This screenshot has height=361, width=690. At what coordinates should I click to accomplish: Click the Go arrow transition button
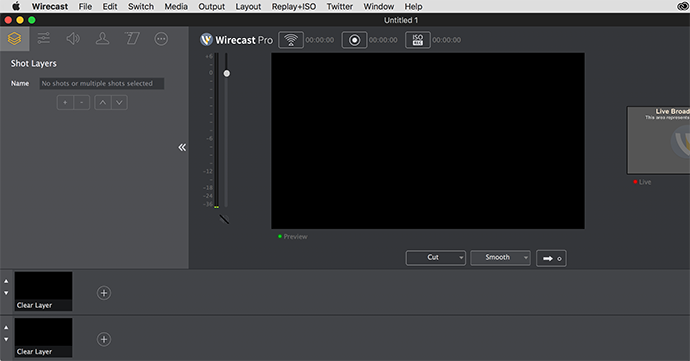coord(551,258)
